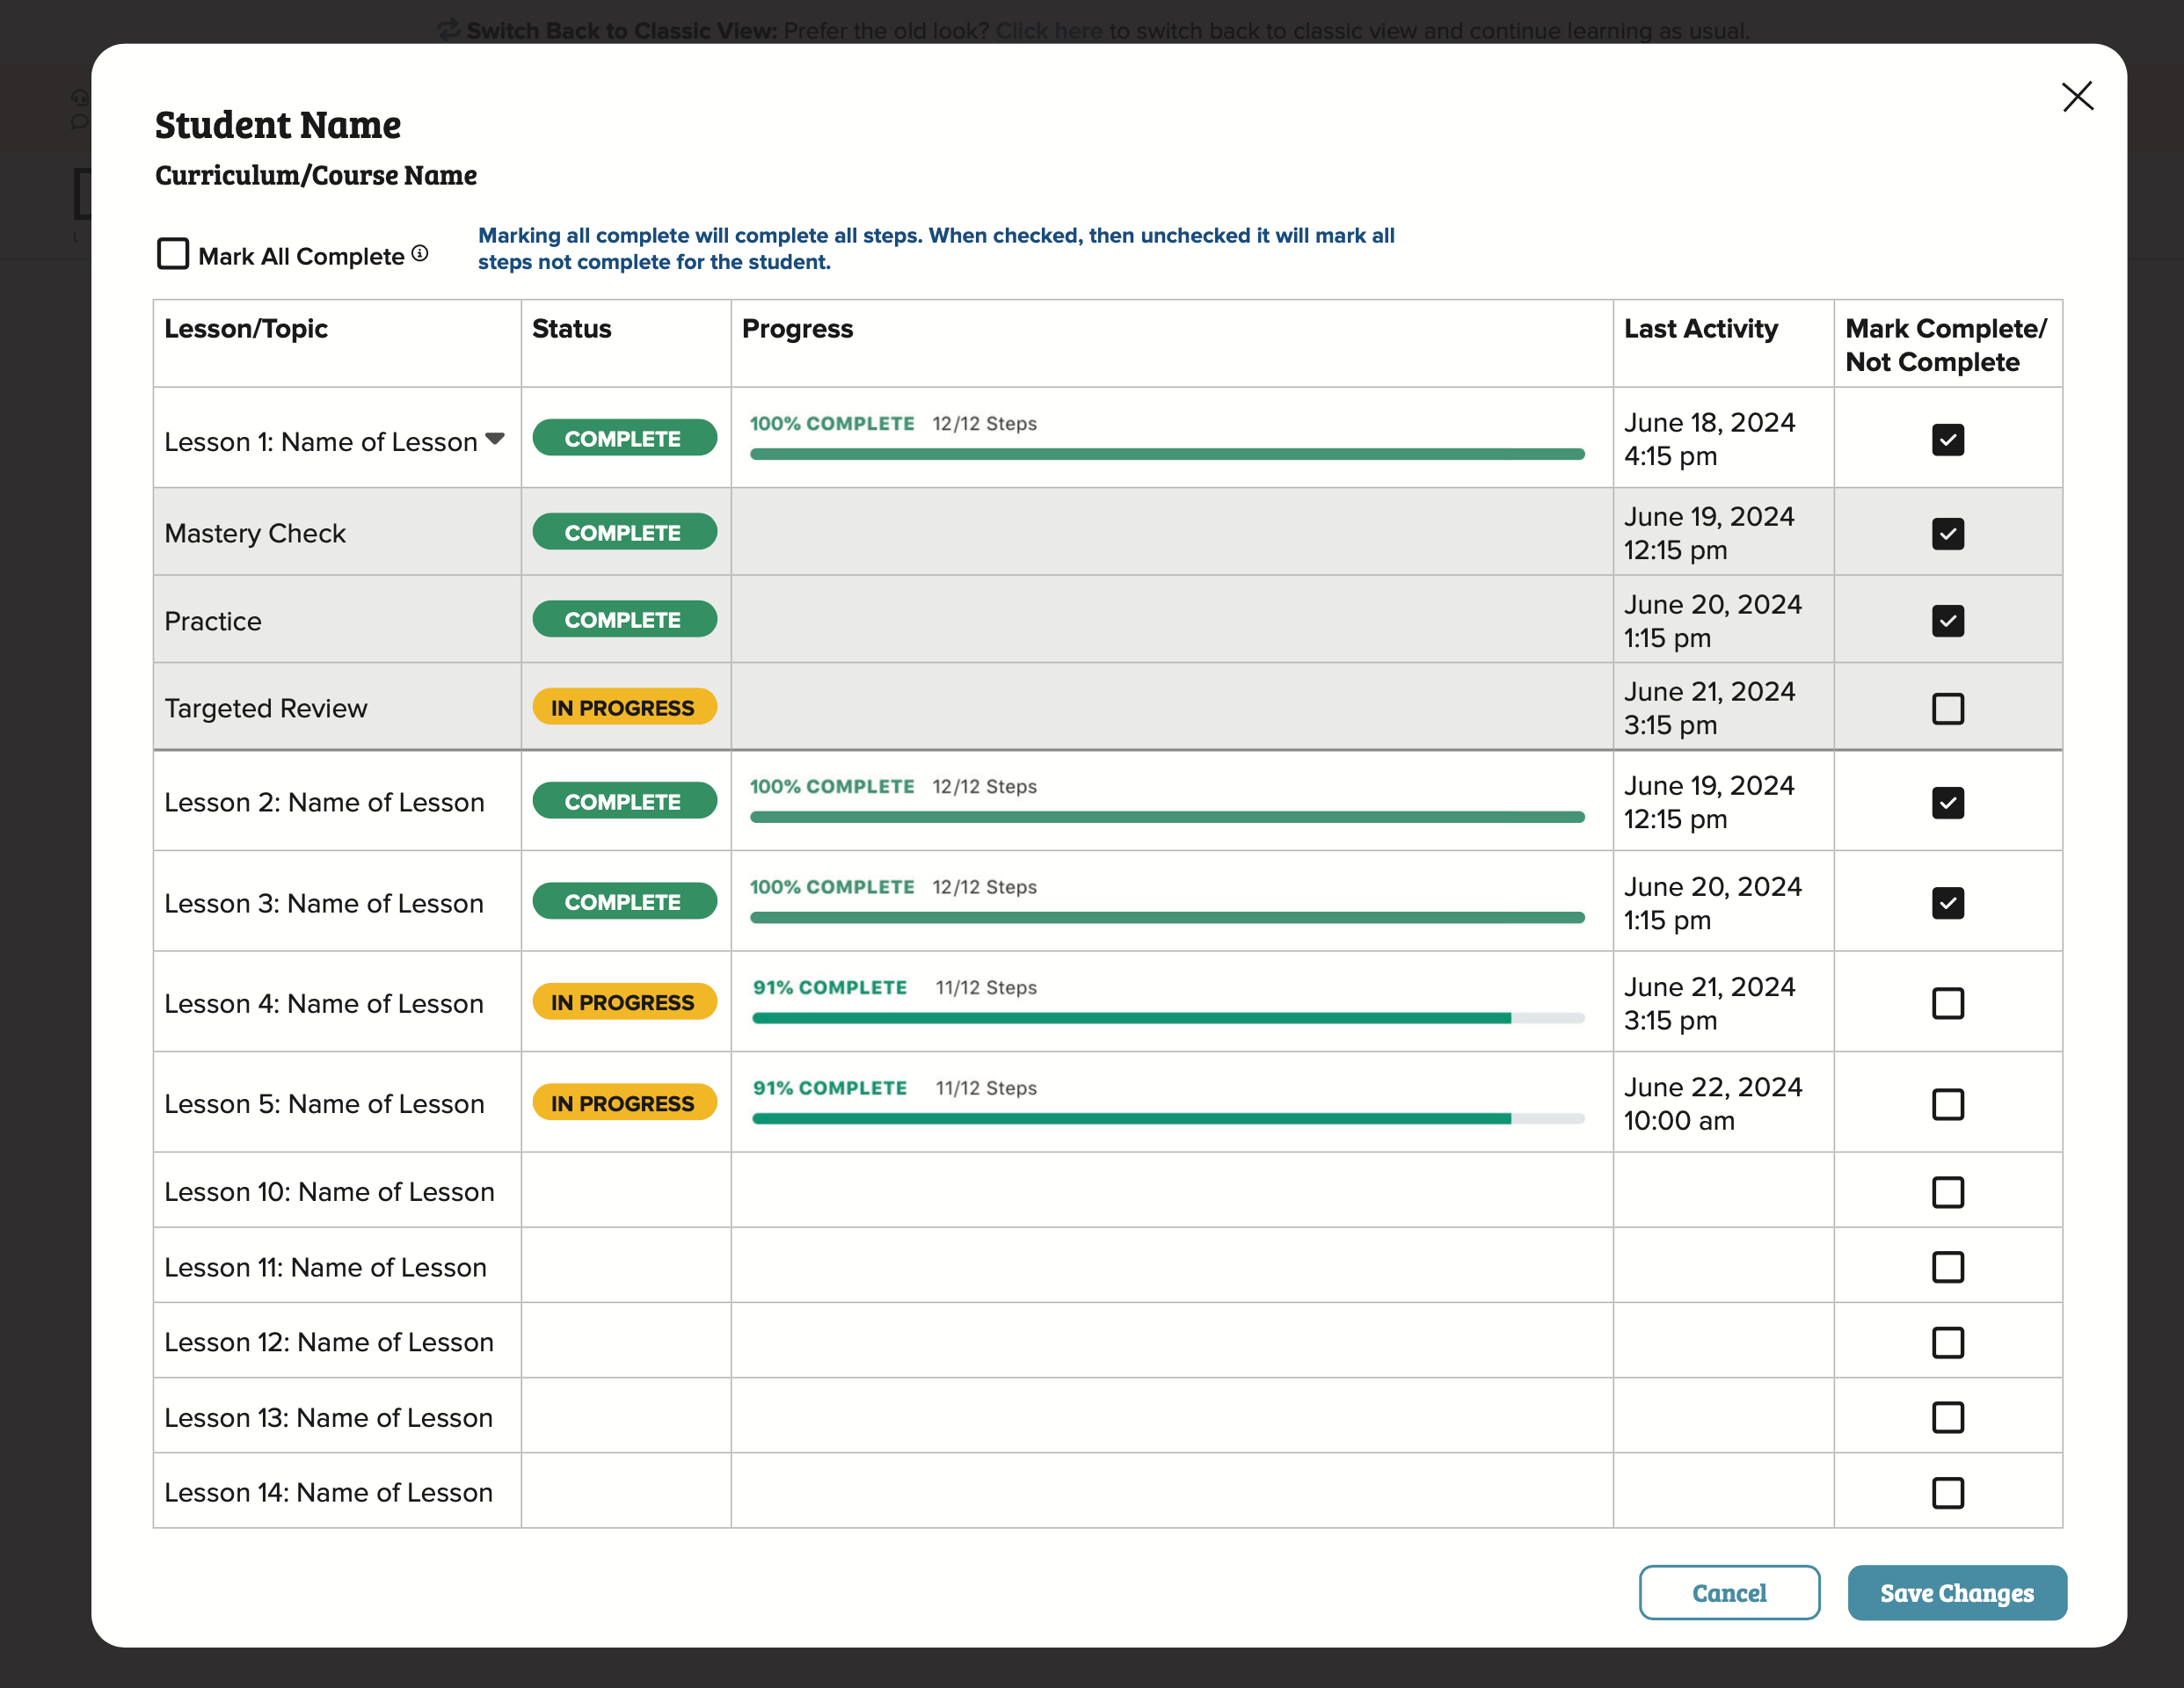
Task: Uncheck the Mastery Check completion box
Action: [1947, 534]
